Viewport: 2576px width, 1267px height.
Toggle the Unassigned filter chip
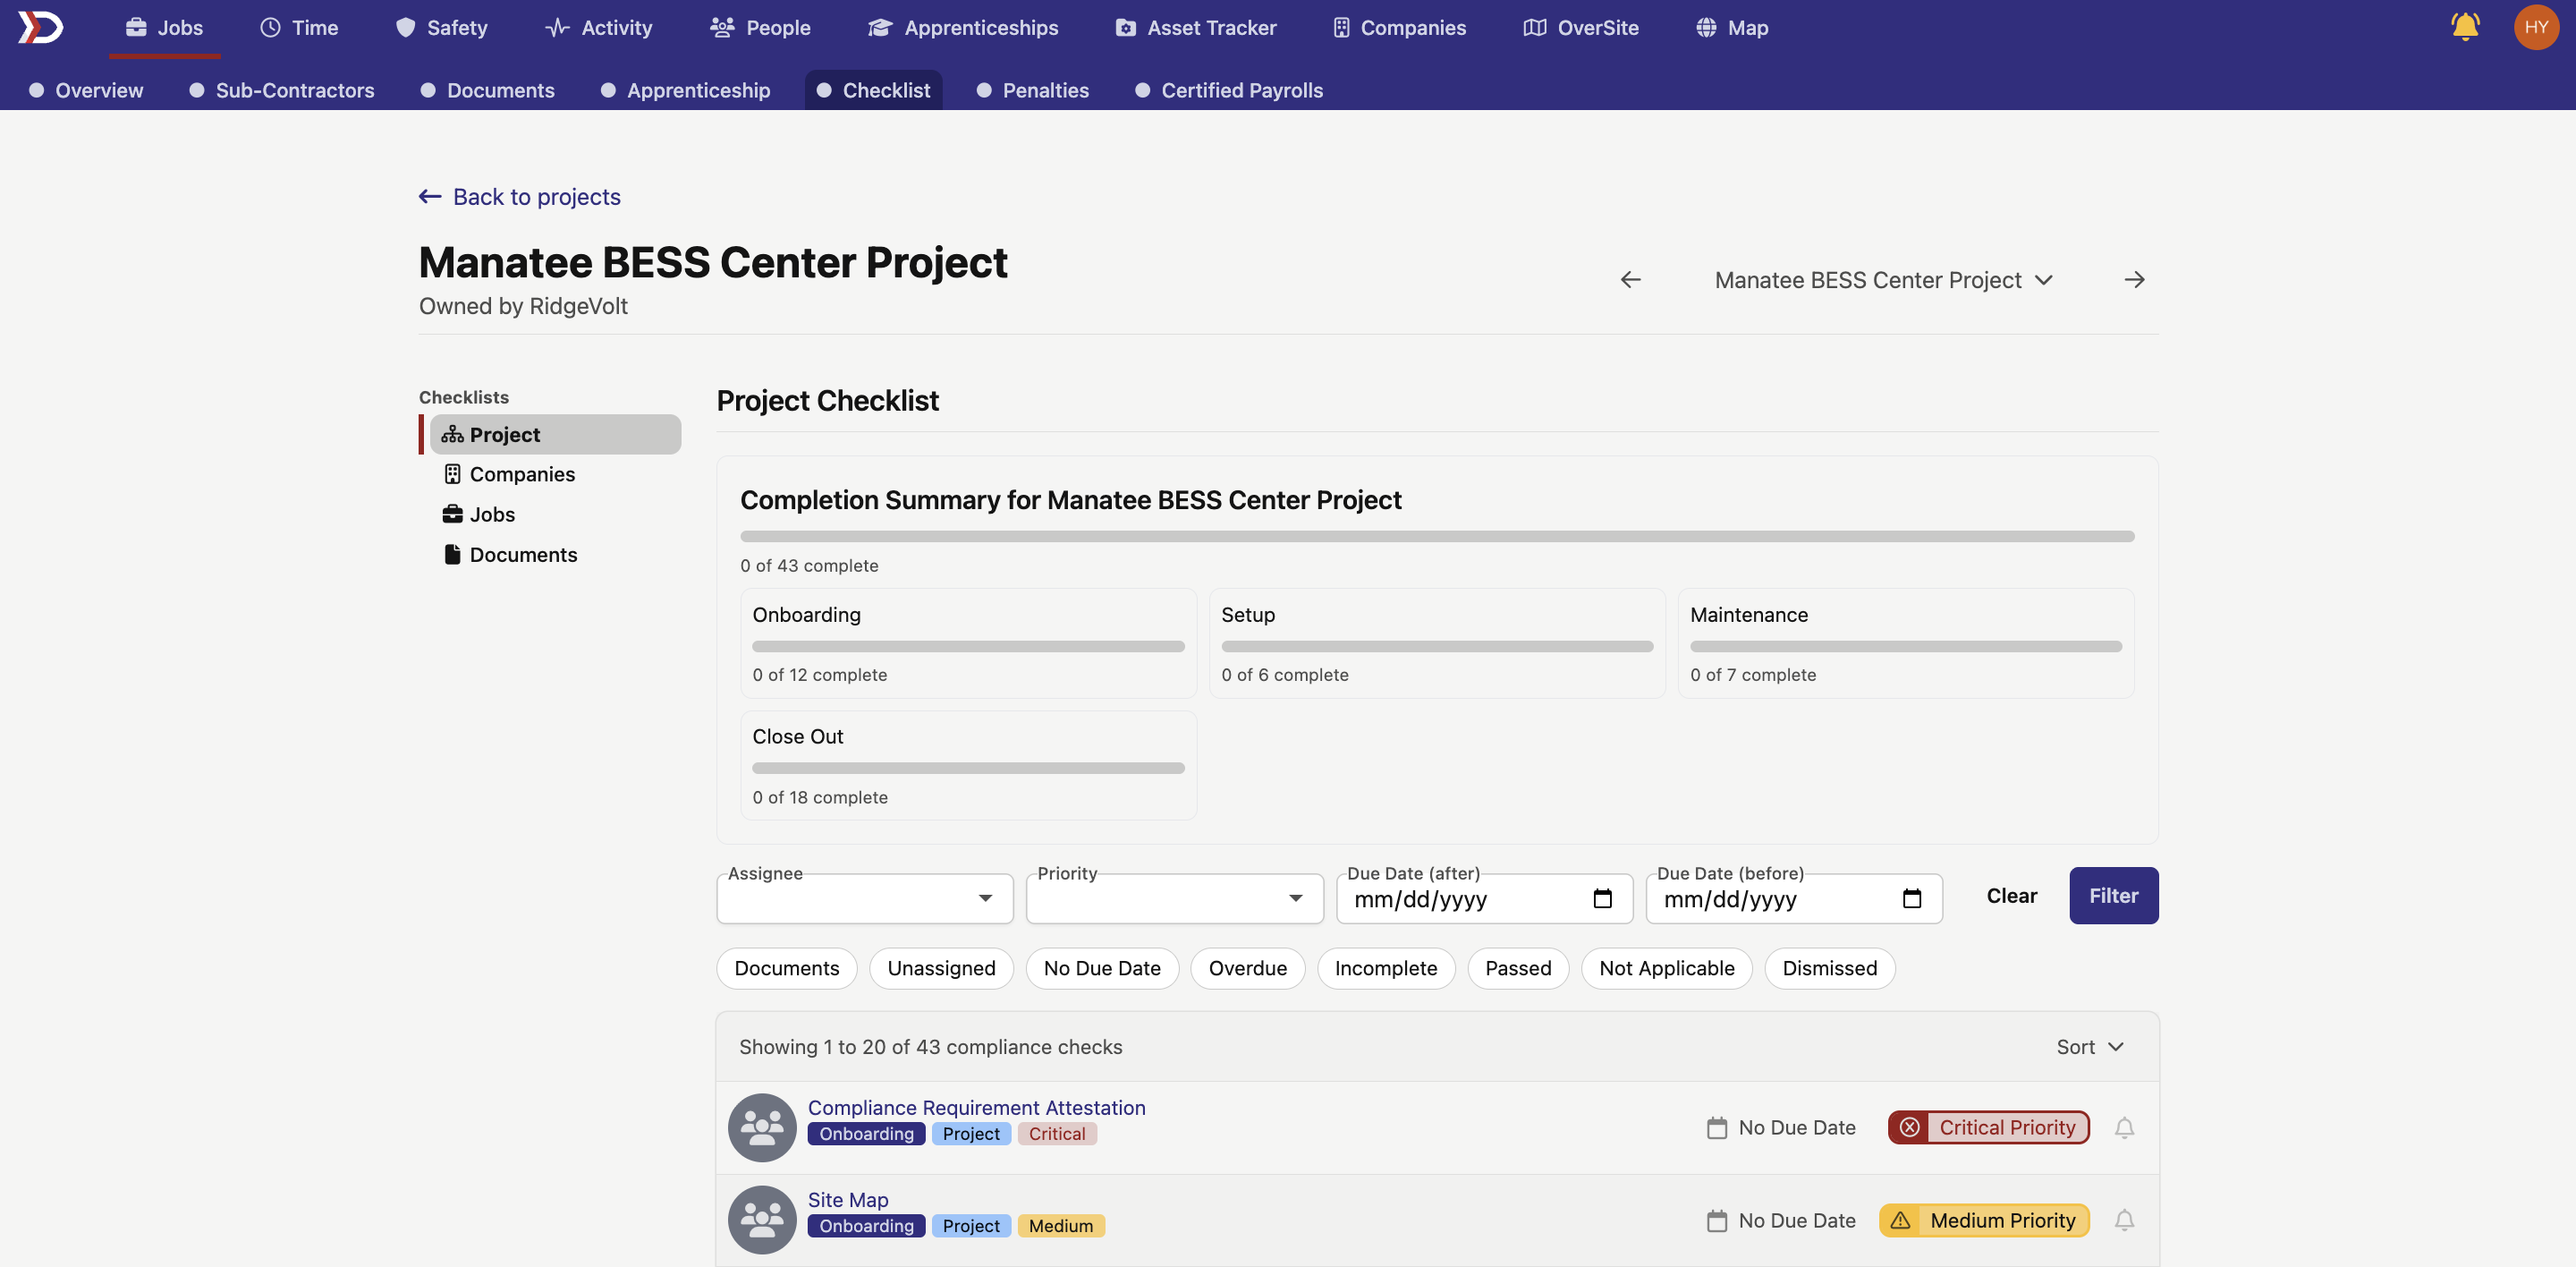point(940,968)
